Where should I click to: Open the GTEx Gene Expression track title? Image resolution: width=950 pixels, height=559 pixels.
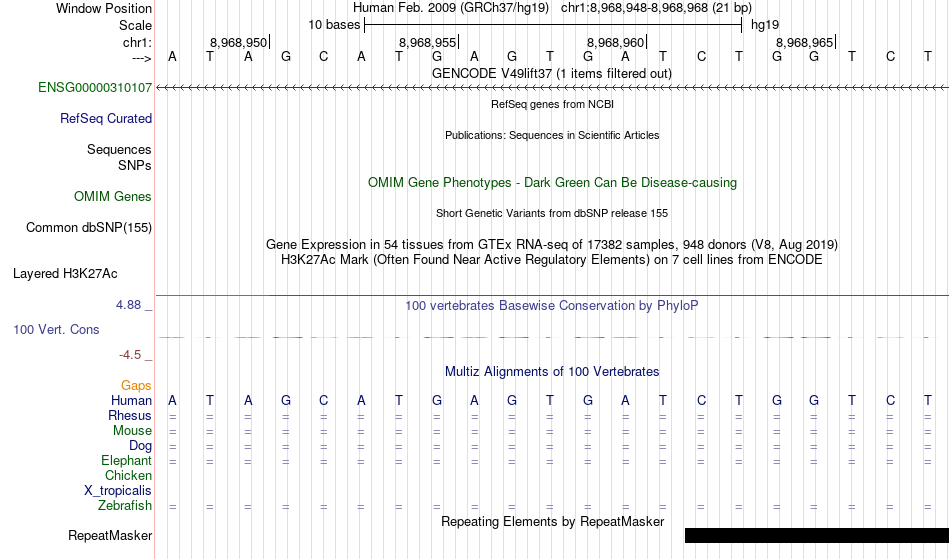click(552, 245)
